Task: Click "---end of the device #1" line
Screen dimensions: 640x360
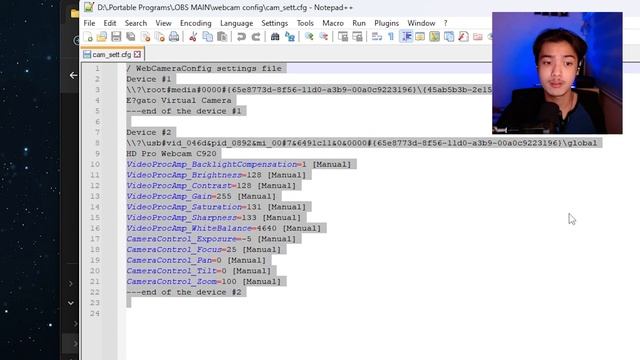Action: pos(184,111)
